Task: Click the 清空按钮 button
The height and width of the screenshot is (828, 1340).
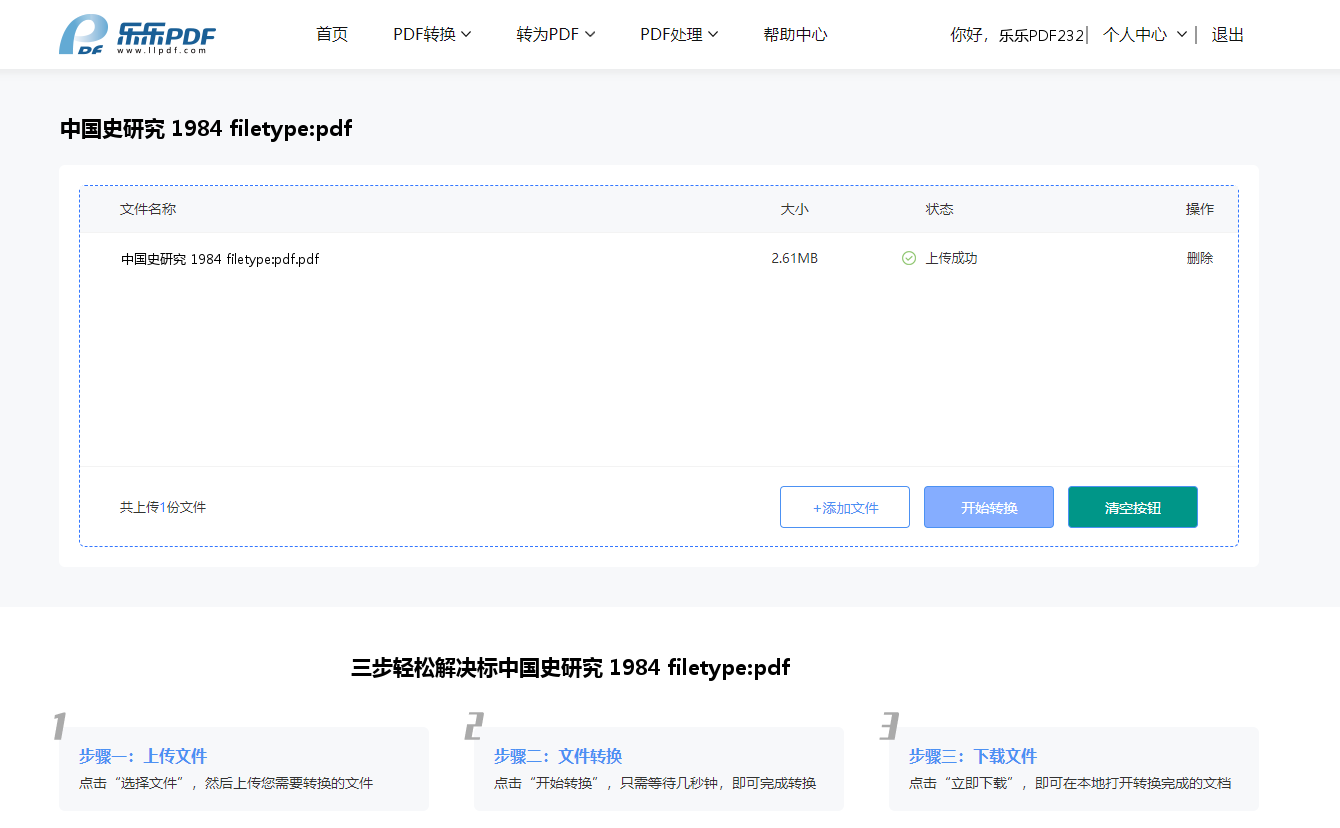Action: (x=1133, y=507)
